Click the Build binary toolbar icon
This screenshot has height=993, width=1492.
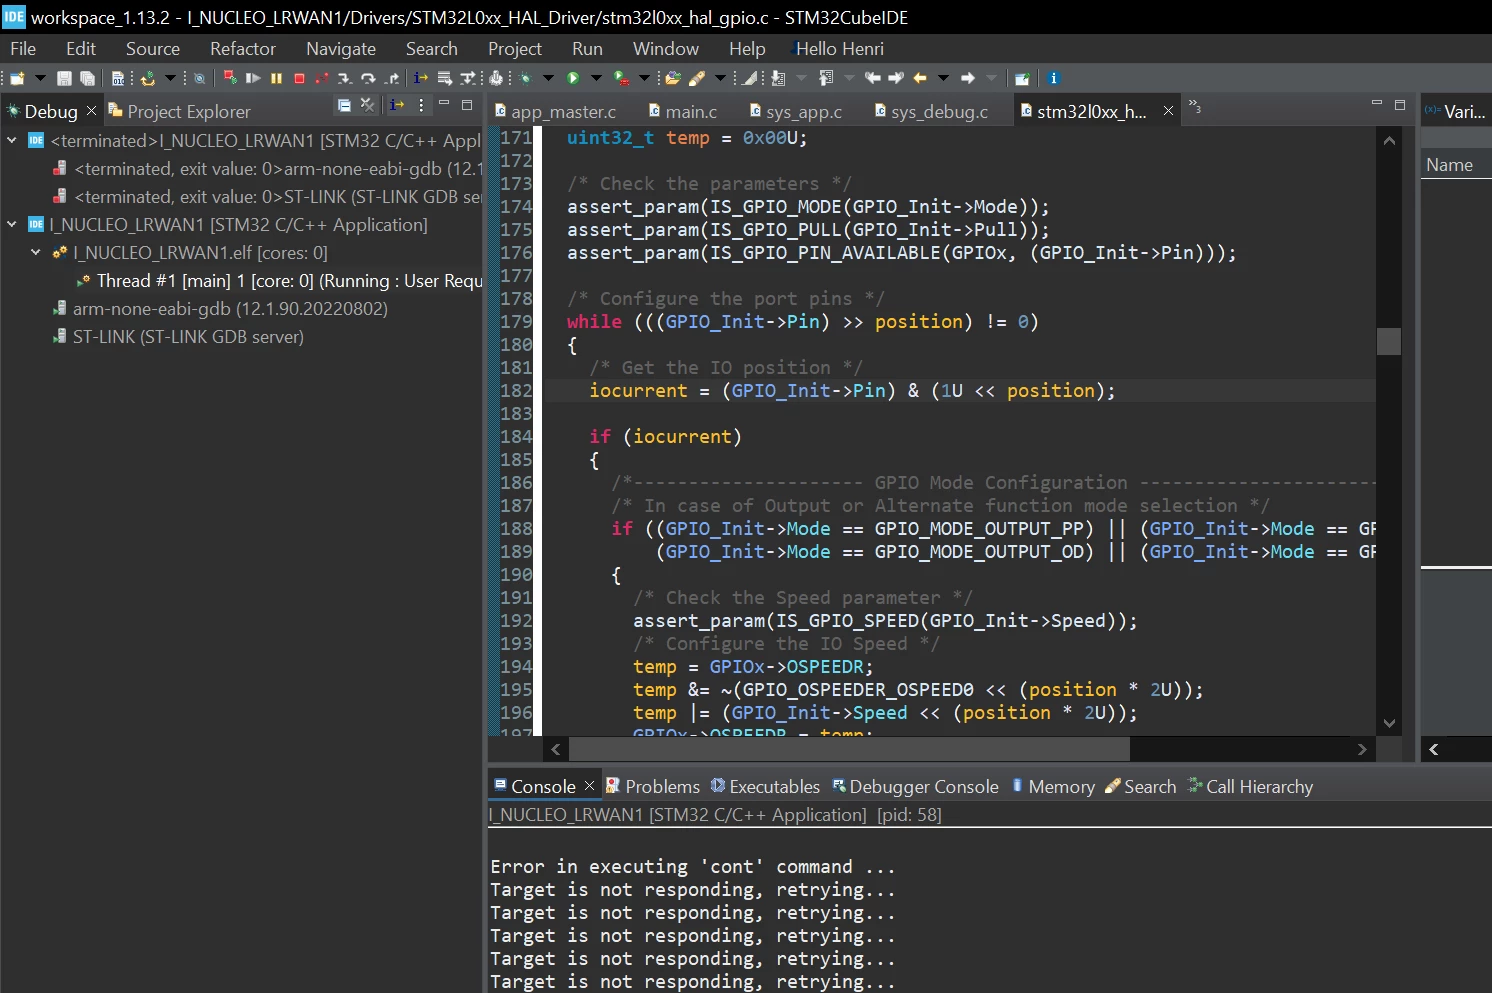tap(118, 78)
